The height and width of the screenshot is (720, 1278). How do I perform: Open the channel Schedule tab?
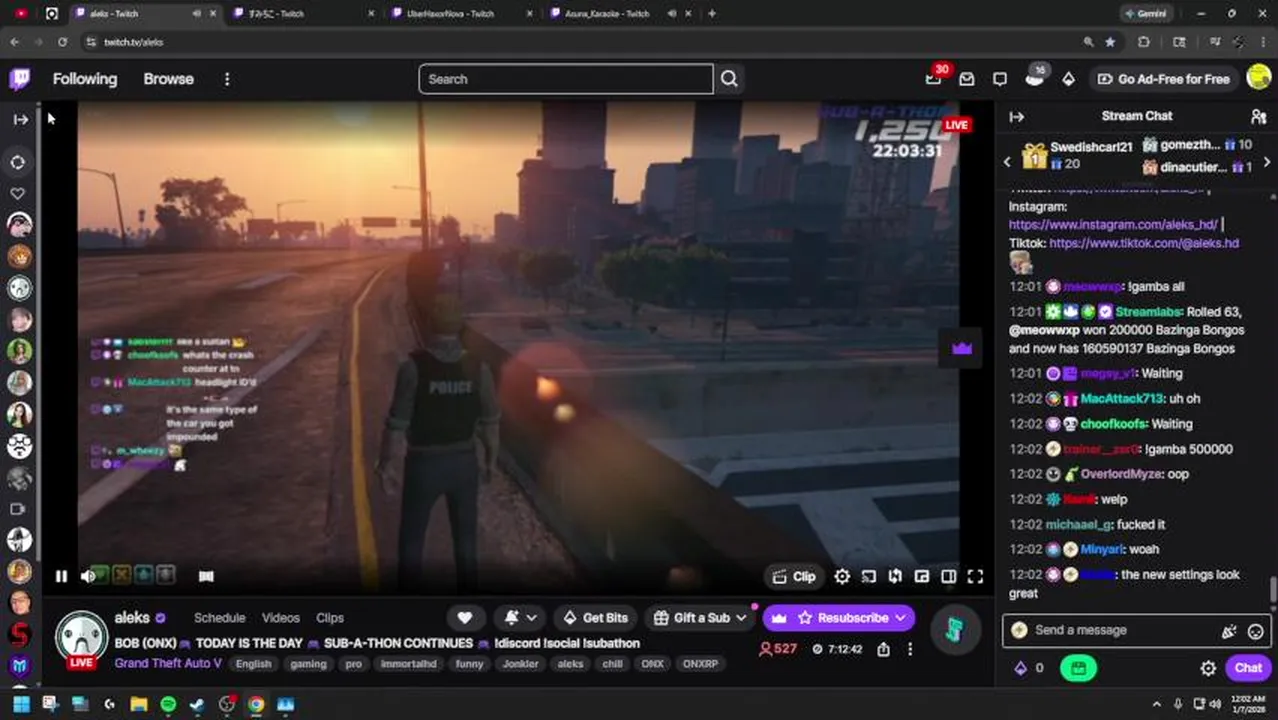coord(220,618)
